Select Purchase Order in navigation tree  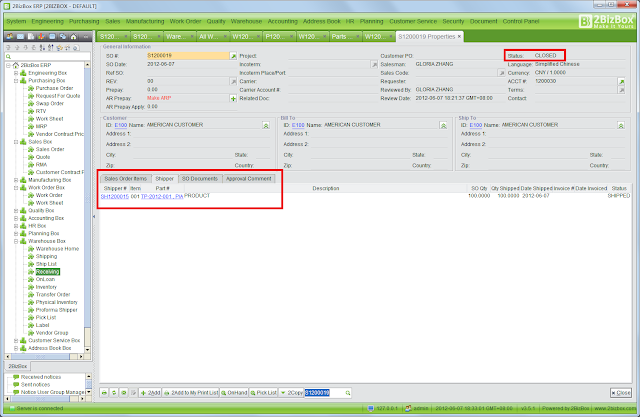[54, 88]
